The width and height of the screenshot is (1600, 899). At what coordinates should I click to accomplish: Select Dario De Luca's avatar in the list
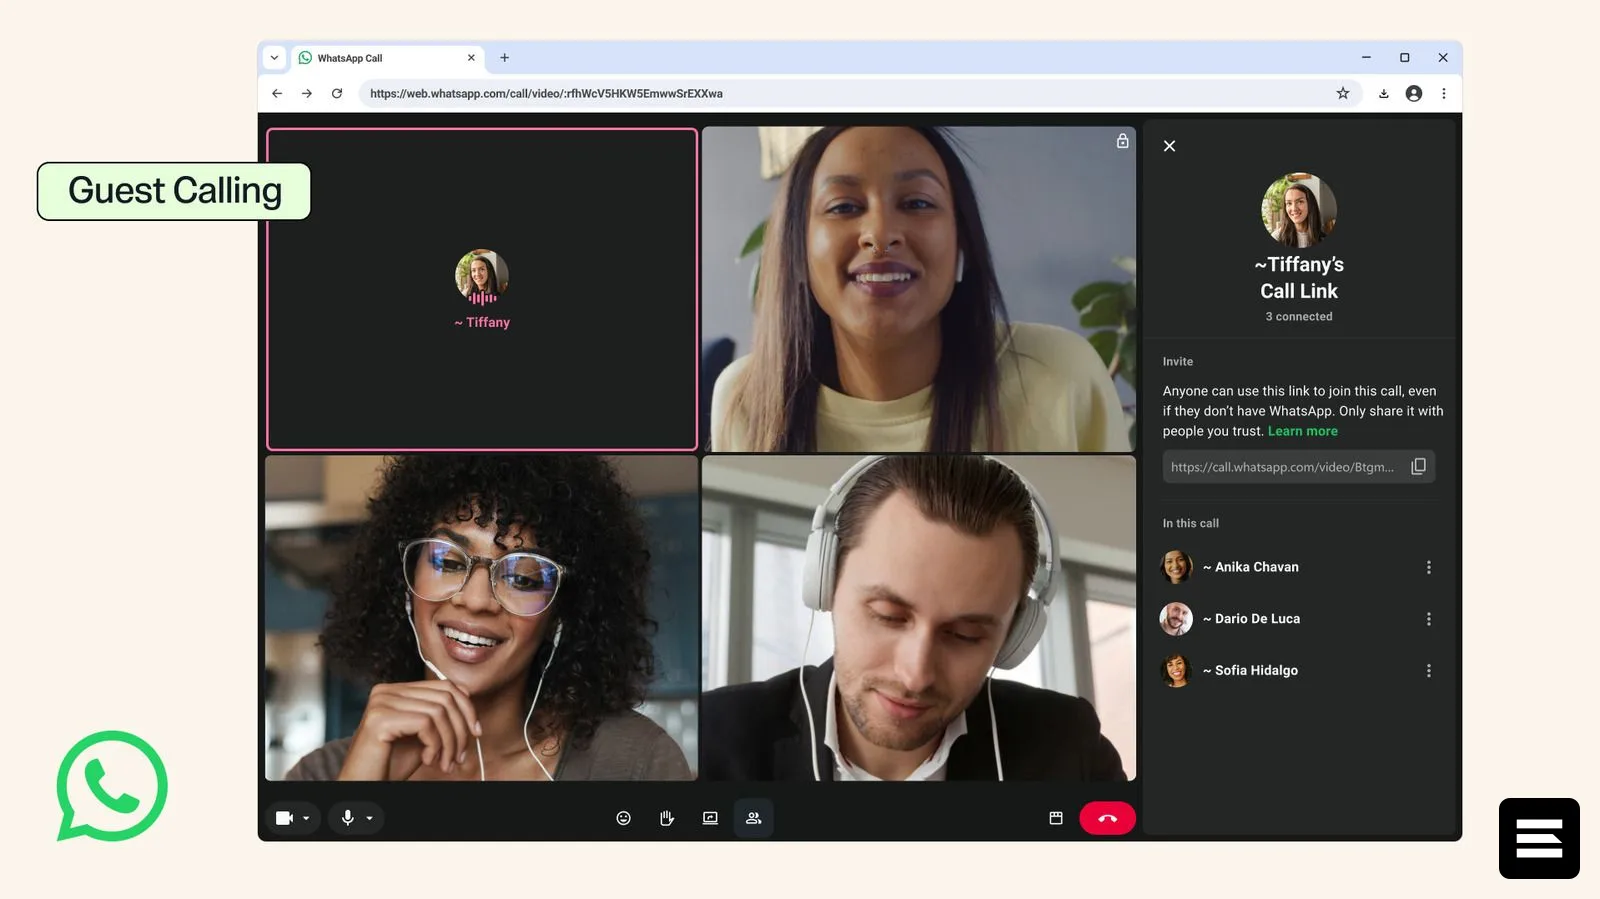click(1176, 619)
